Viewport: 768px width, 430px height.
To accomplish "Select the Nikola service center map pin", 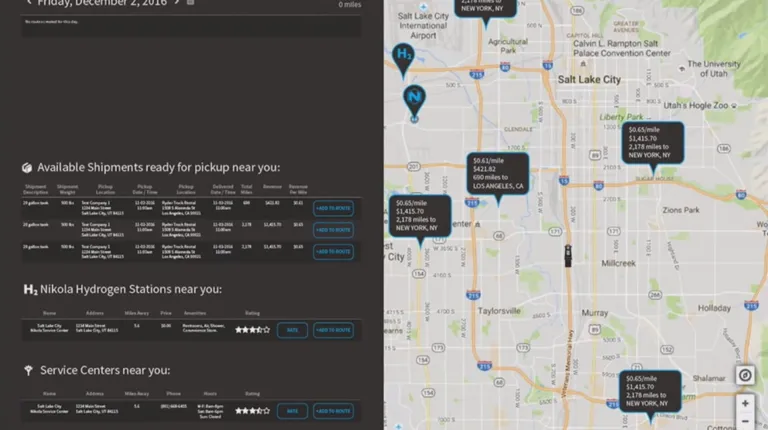I will point(414,98).
